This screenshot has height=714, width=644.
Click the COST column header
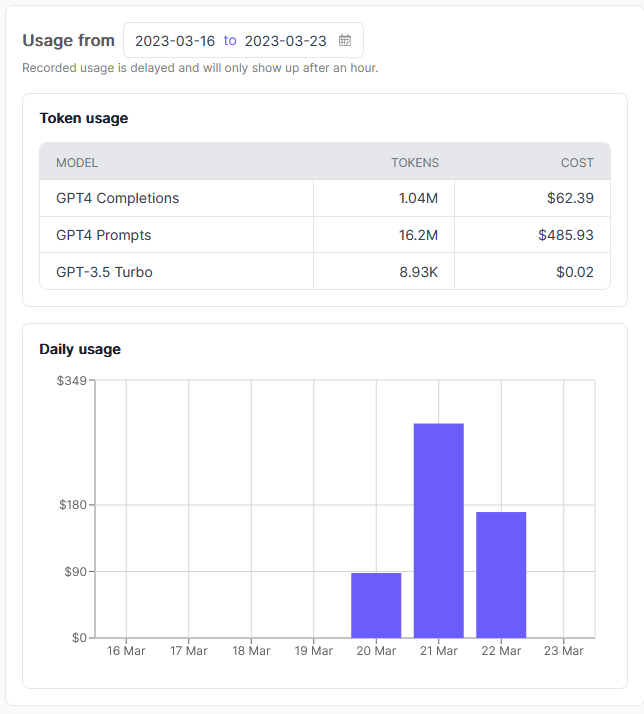[577, 162]
